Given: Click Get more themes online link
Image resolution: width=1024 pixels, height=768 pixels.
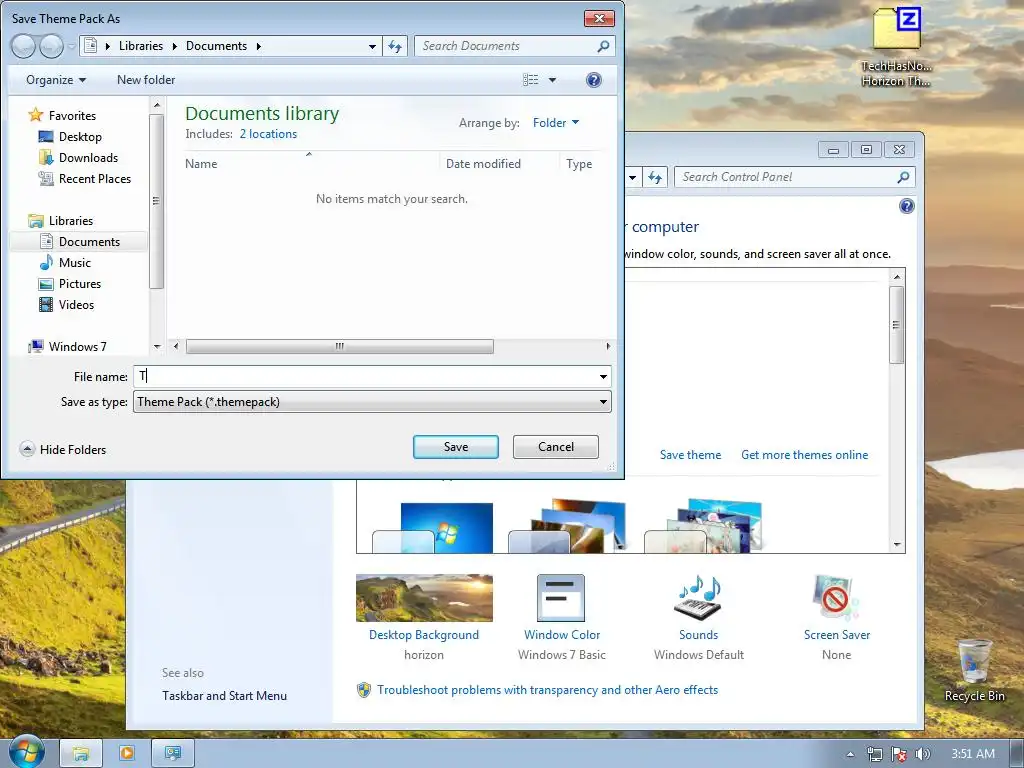Looking at the screenshot, I should pos(805,455).
